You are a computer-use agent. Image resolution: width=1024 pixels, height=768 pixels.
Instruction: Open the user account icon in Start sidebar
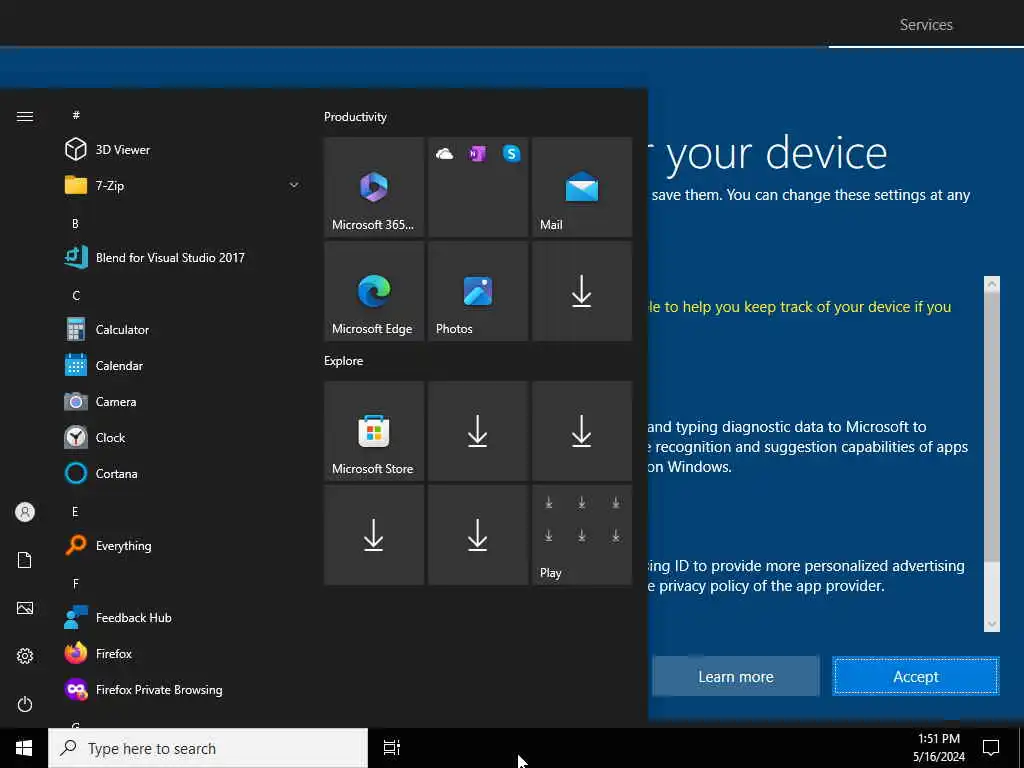(x=25, y=512)
